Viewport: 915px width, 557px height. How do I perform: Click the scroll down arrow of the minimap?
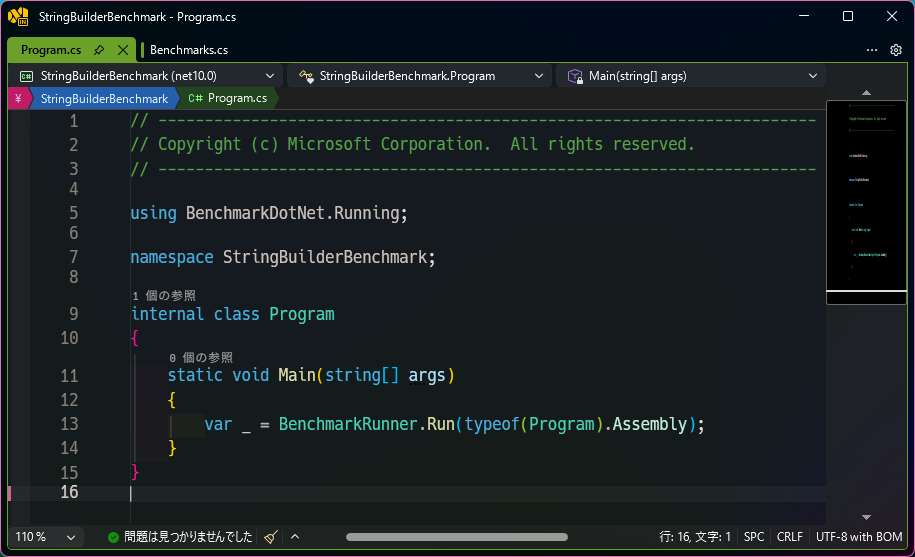pos(867,517)
